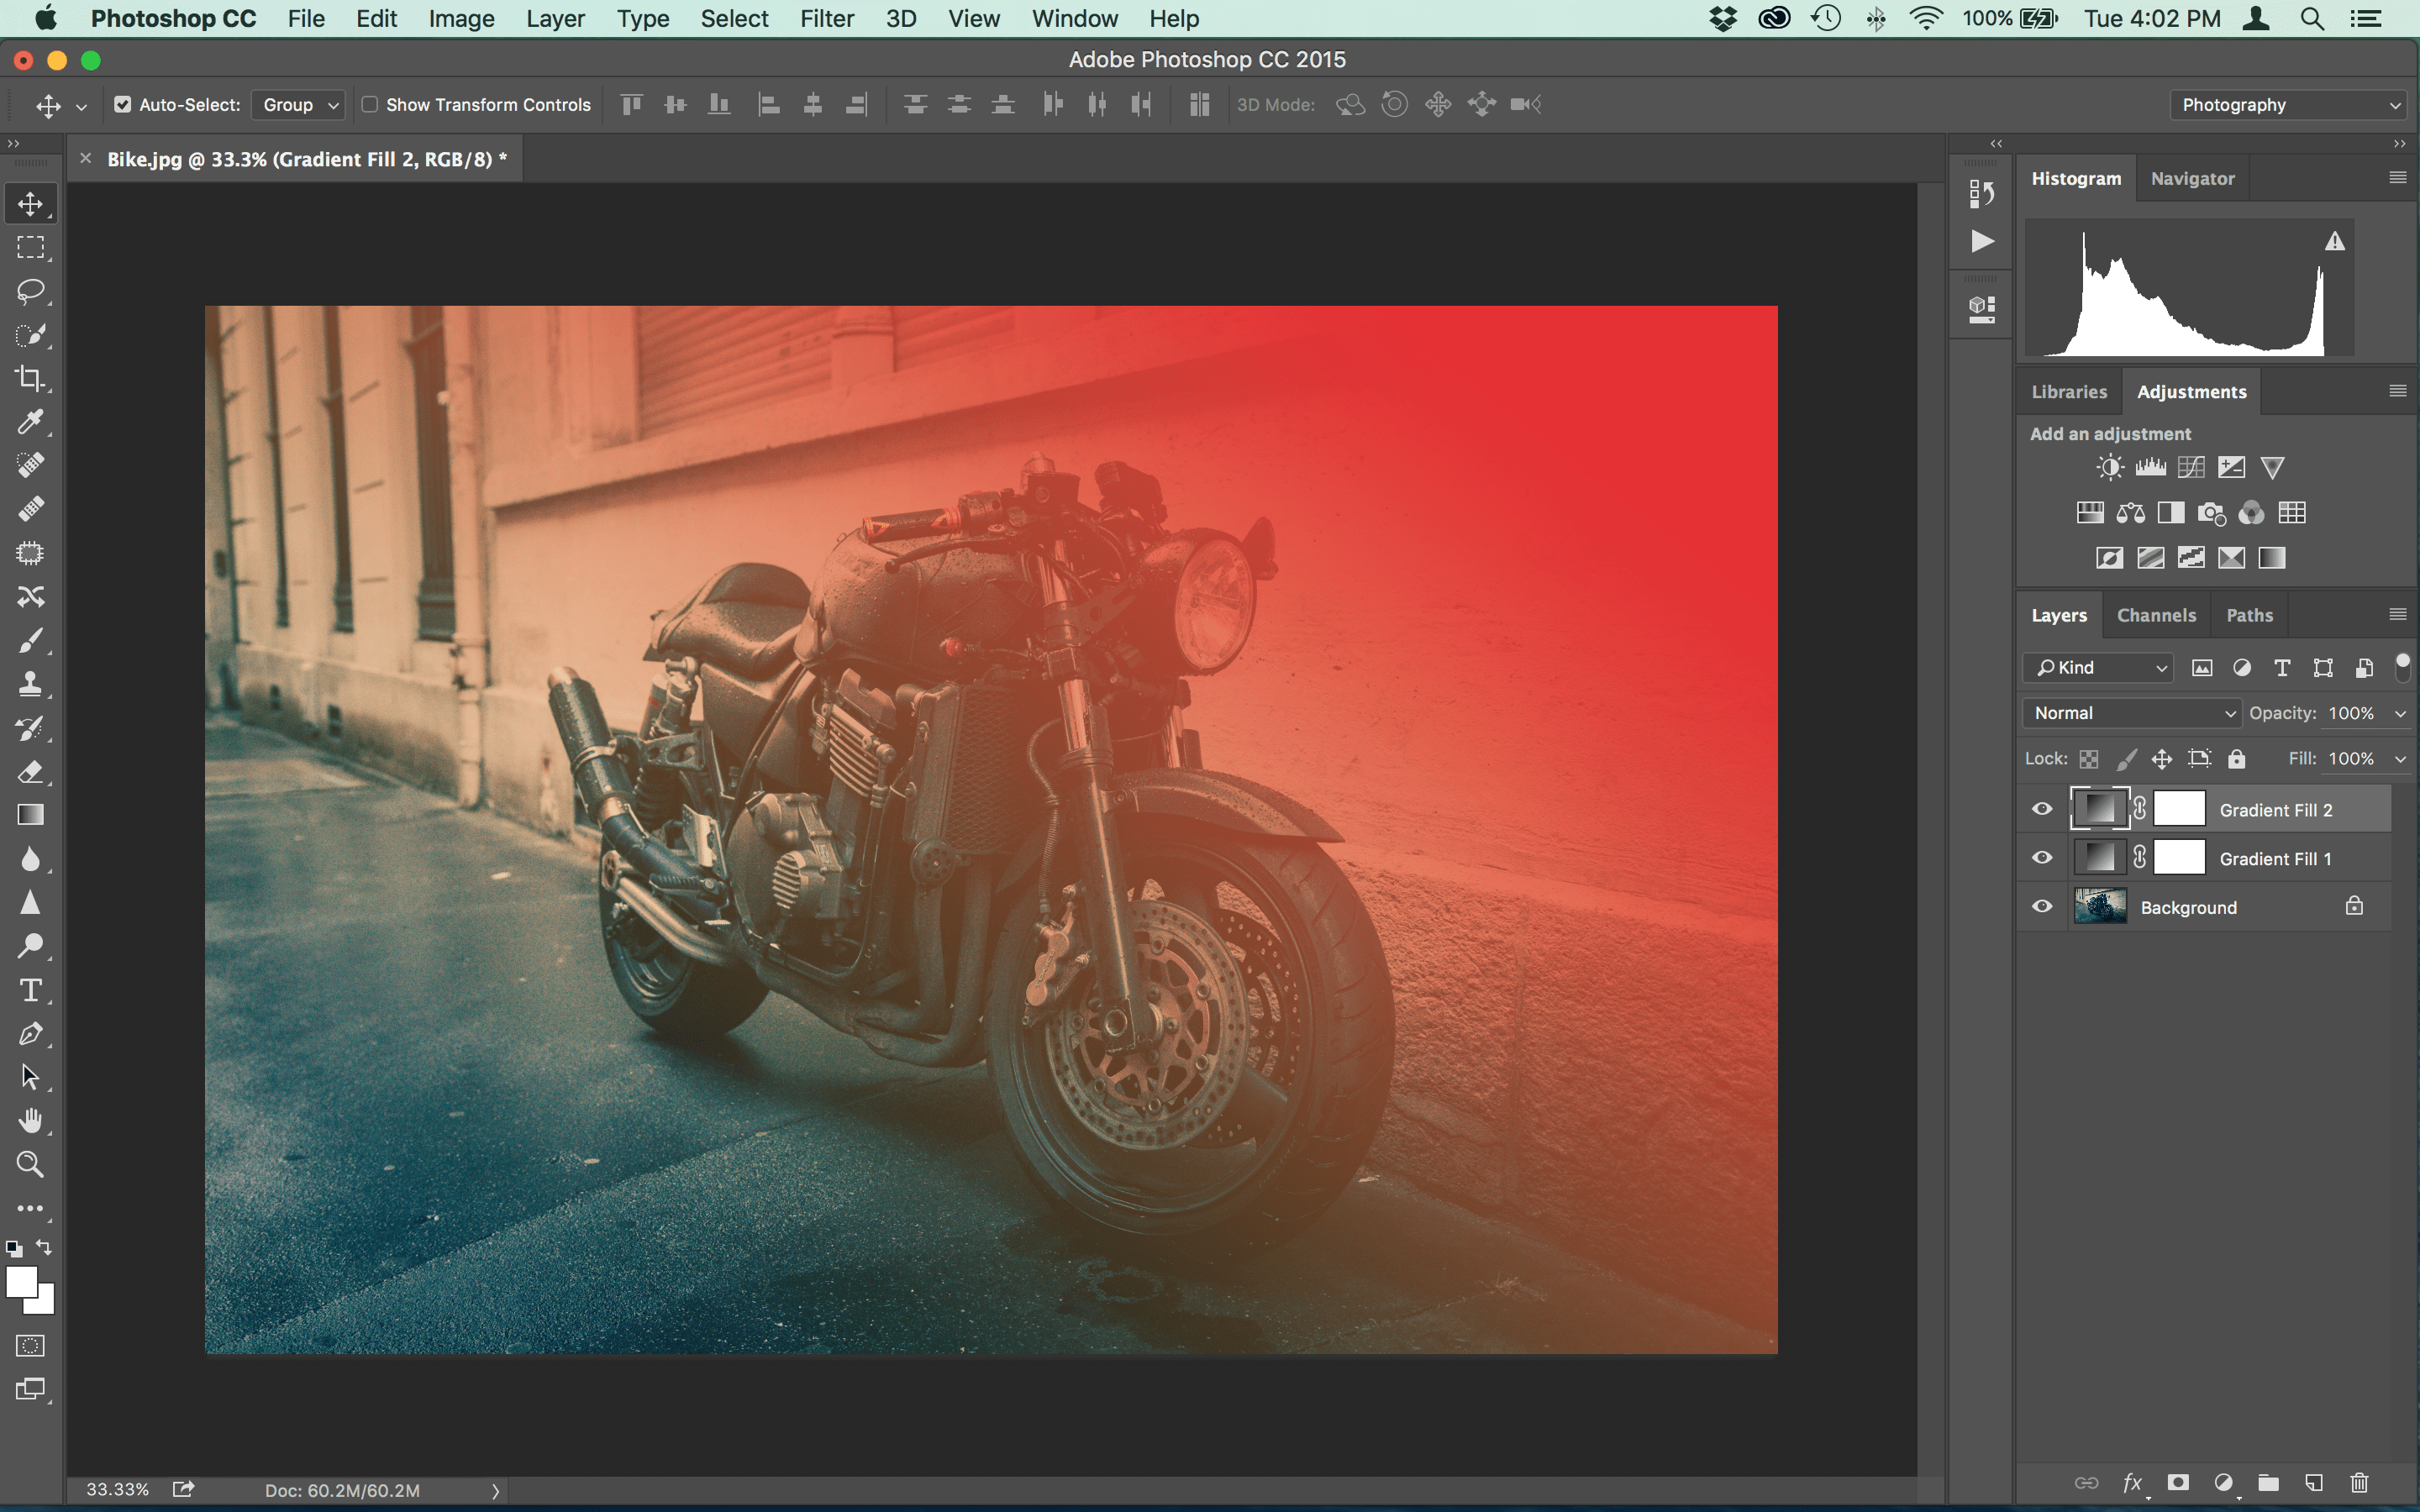
Task: Toggle visibility of Background layer
Action: 2044,906
